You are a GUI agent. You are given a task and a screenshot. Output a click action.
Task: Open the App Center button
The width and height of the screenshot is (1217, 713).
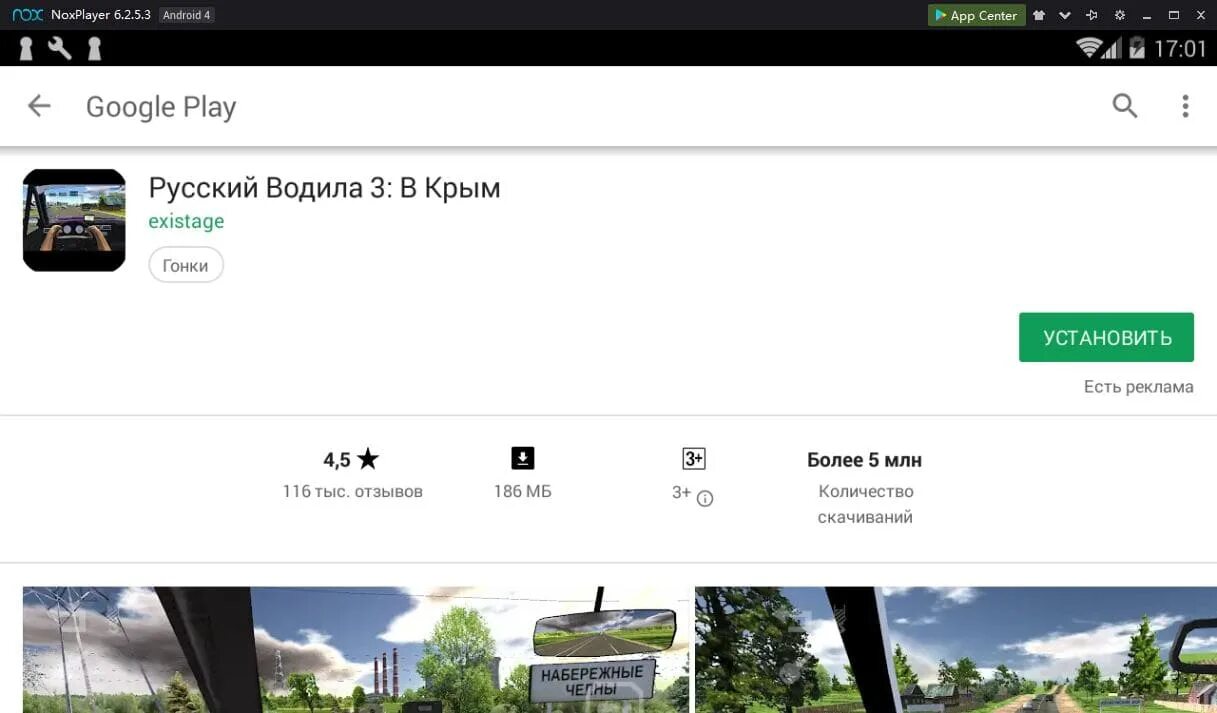tap(976, 15)
